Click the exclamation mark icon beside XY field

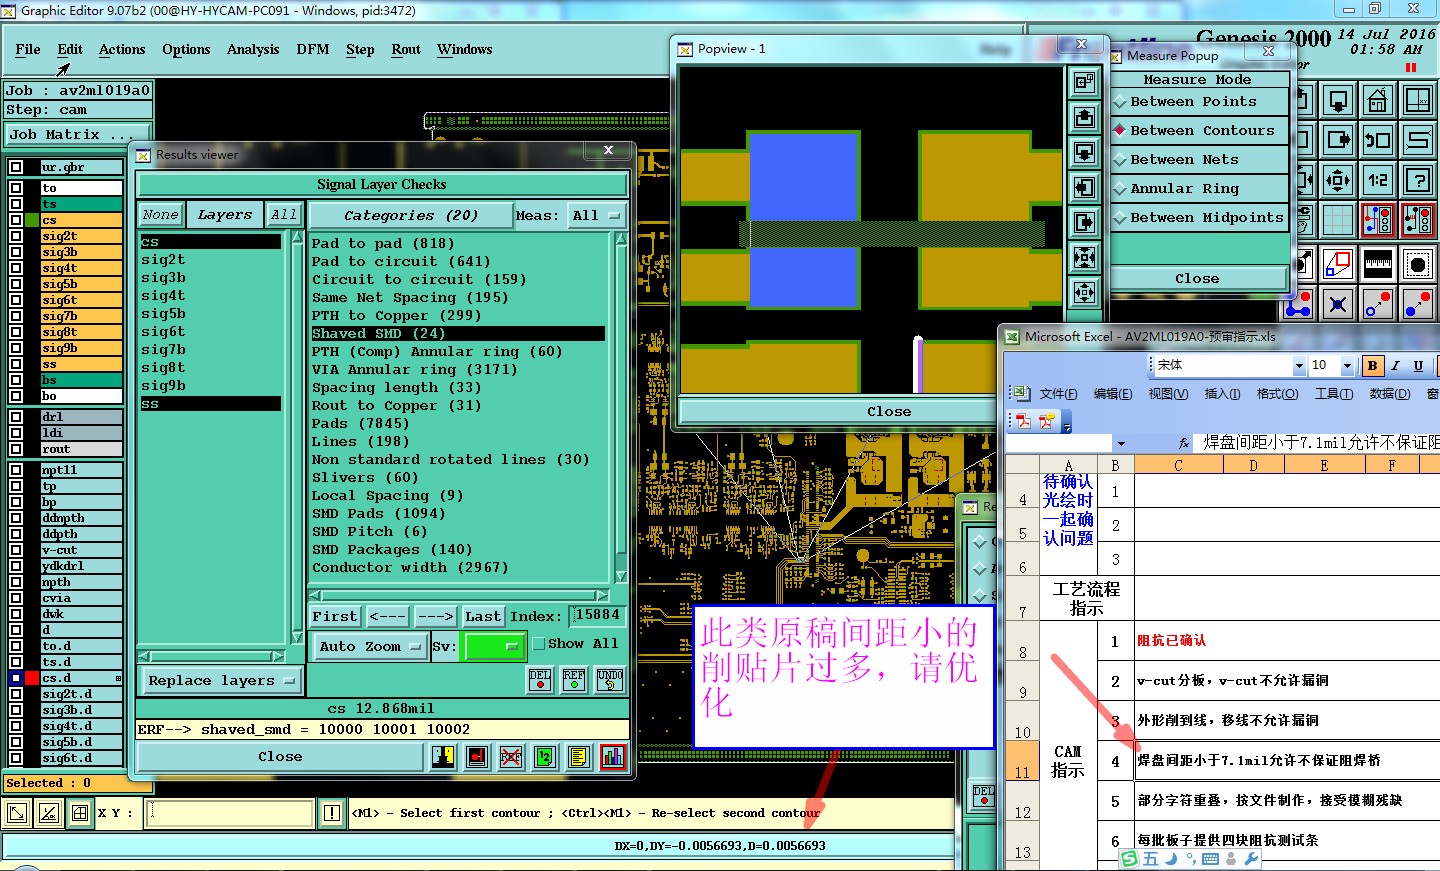click(332, 813)
